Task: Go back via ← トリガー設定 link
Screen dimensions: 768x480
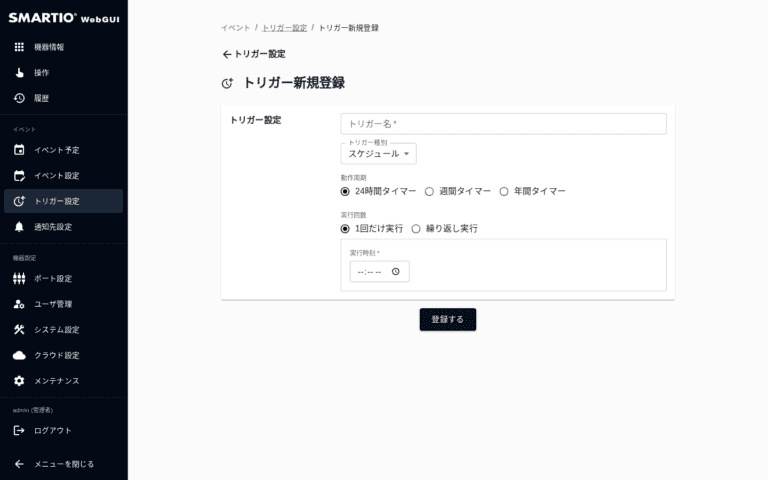Action: (254, 54)
